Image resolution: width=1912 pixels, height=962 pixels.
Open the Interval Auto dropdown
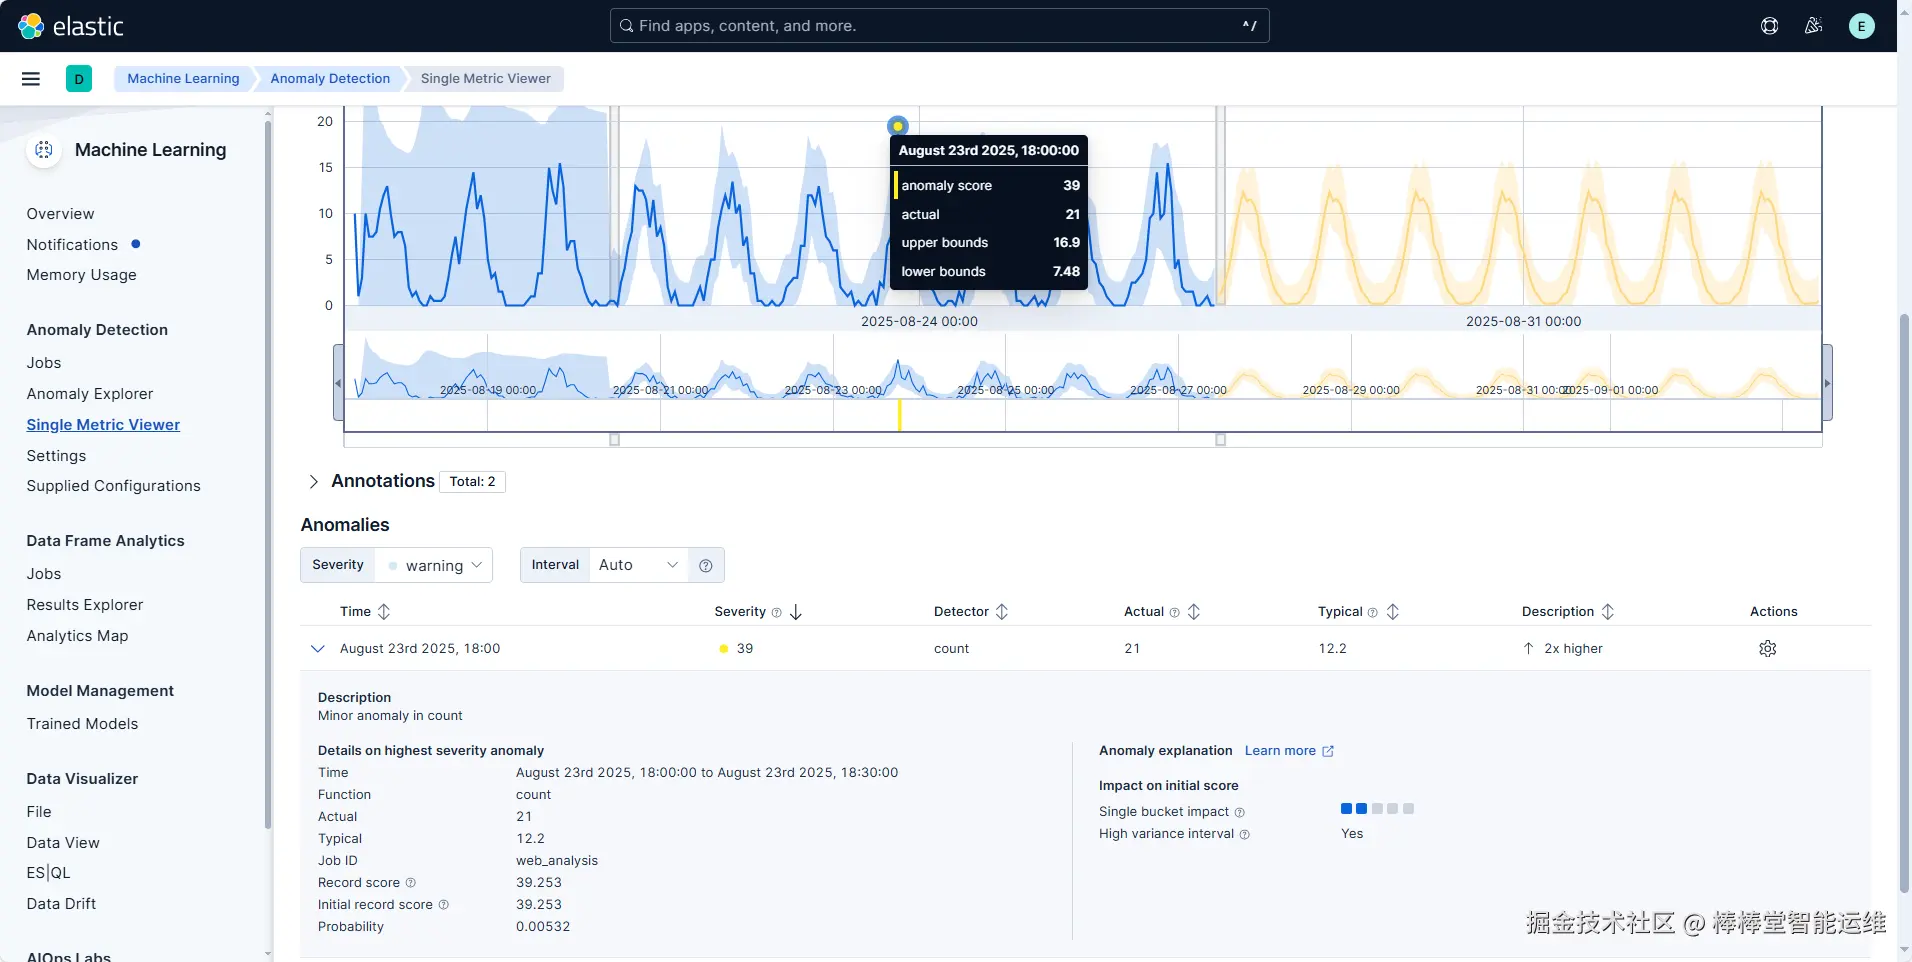pyautogui.click(x=638, y=566)
